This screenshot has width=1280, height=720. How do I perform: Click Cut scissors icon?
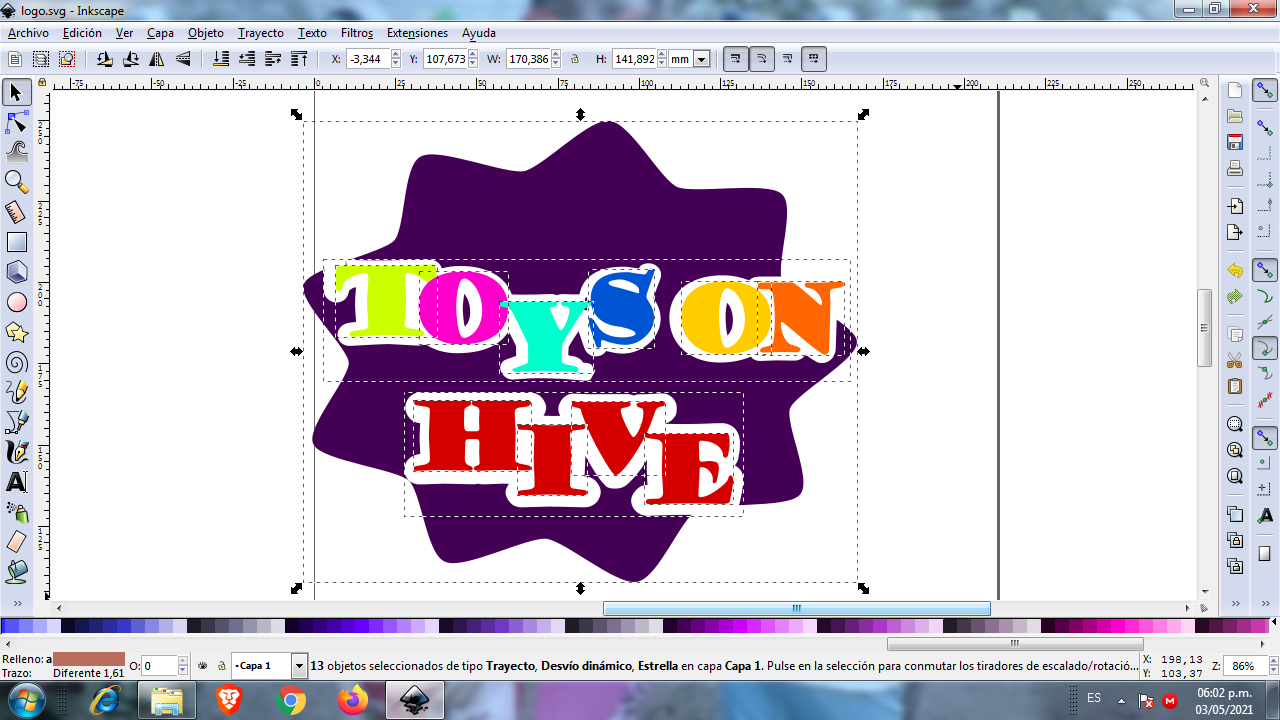(1235, 360)
